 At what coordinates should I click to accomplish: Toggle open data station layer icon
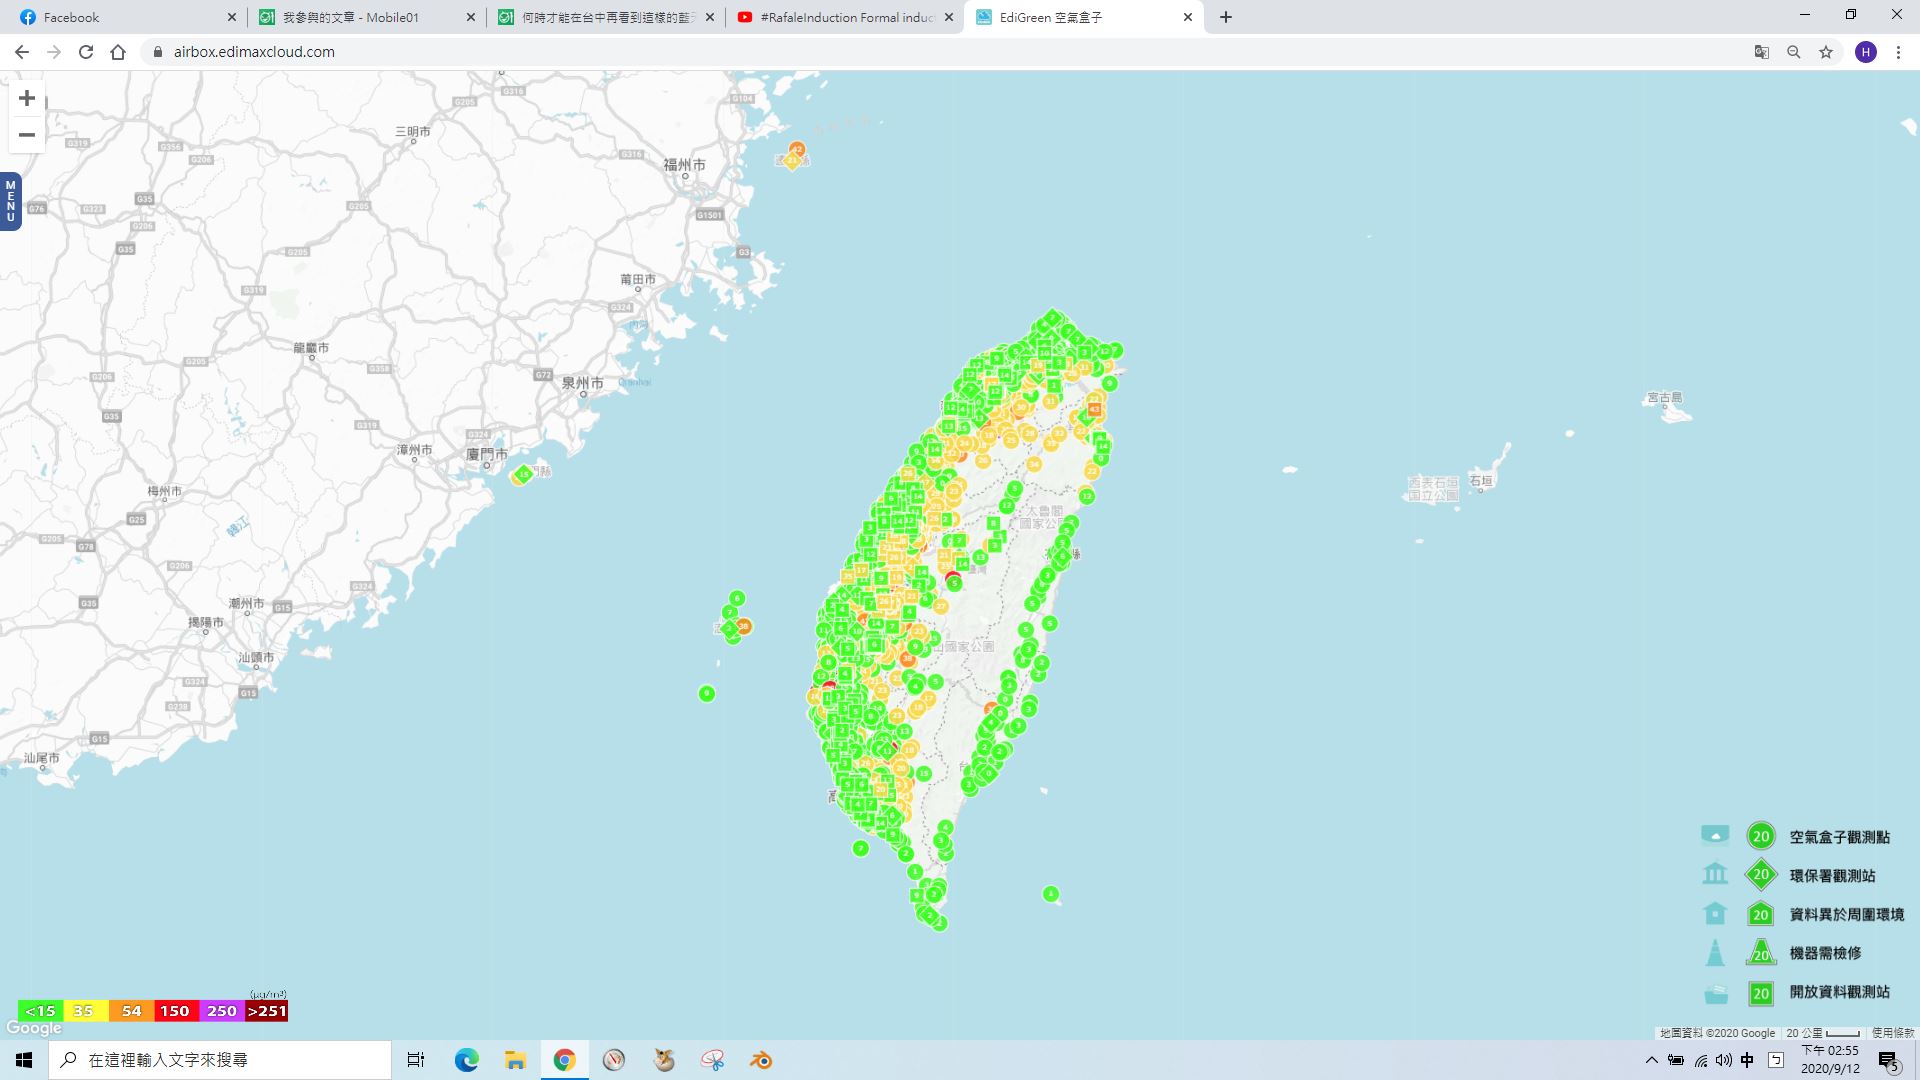click(1715, 993)
